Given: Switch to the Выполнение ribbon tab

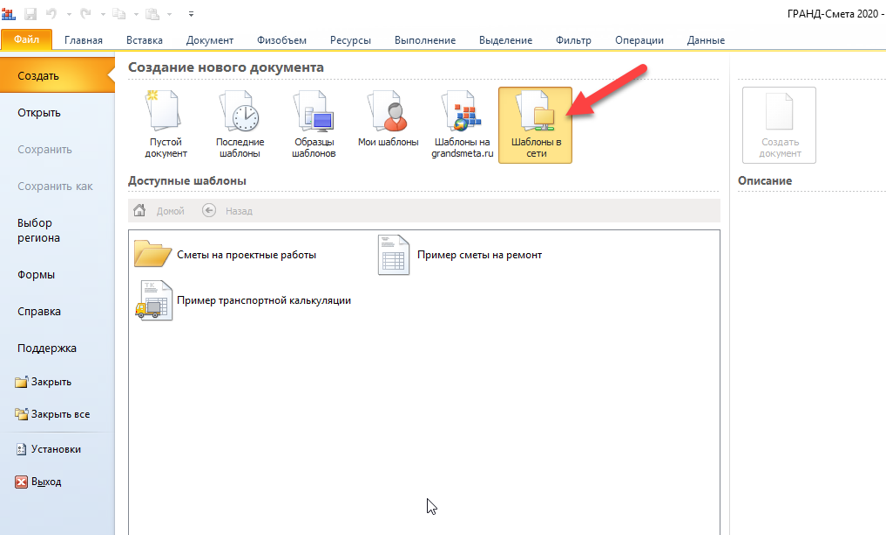Looking at the screenshot, I should (425, 40).
